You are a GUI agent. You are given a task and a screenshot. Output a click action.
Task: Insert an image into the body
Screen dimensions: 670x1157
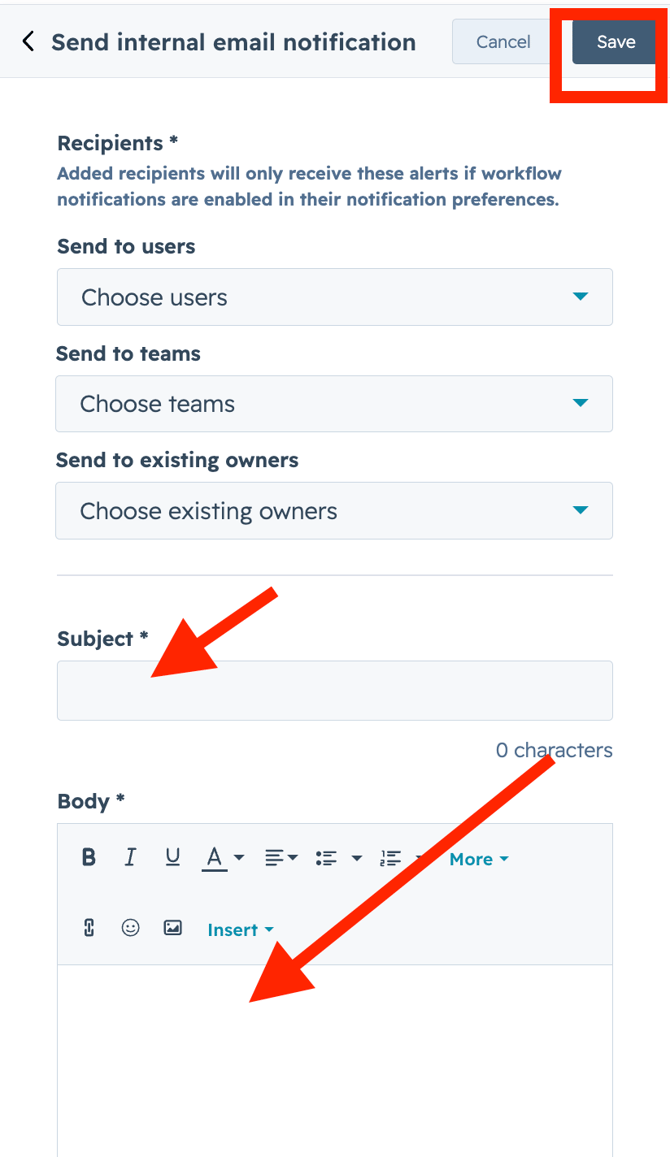click(173, 928)
